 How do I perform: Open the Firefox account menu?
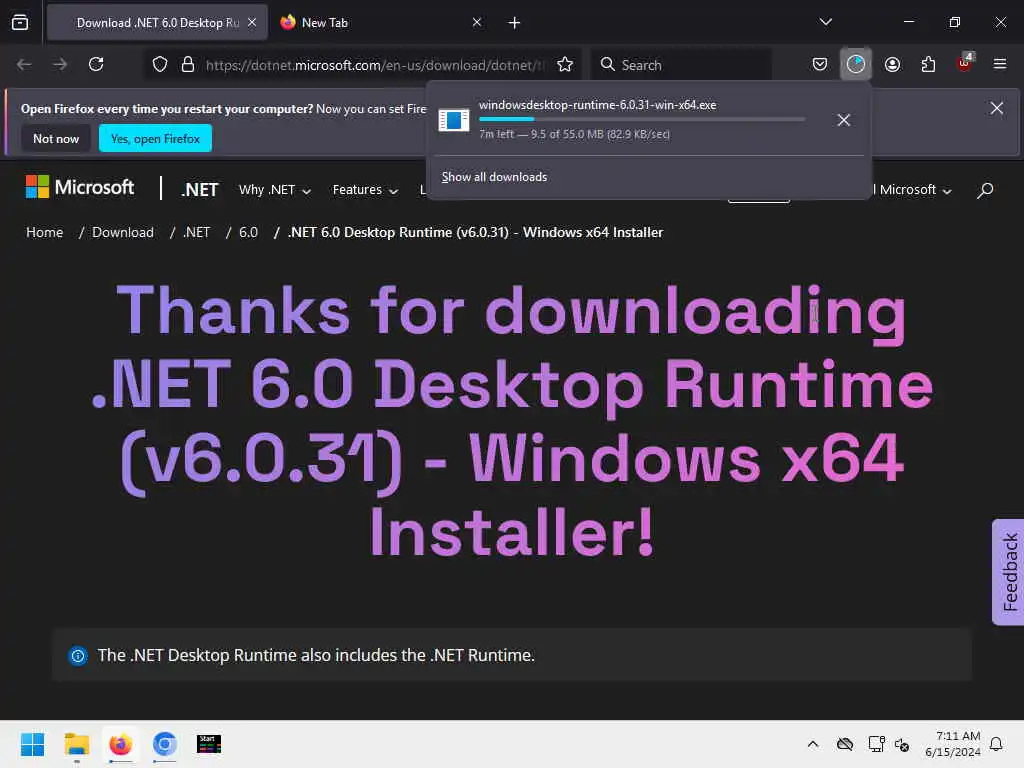892,64
